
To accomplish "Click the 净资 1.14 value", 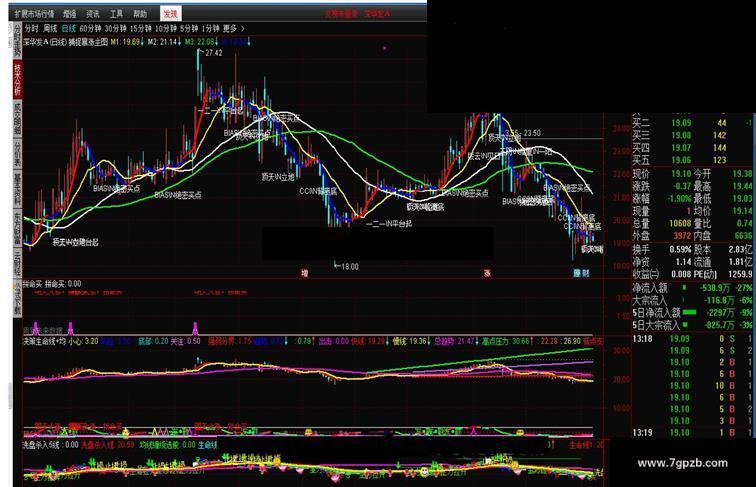I will (684, 262).
